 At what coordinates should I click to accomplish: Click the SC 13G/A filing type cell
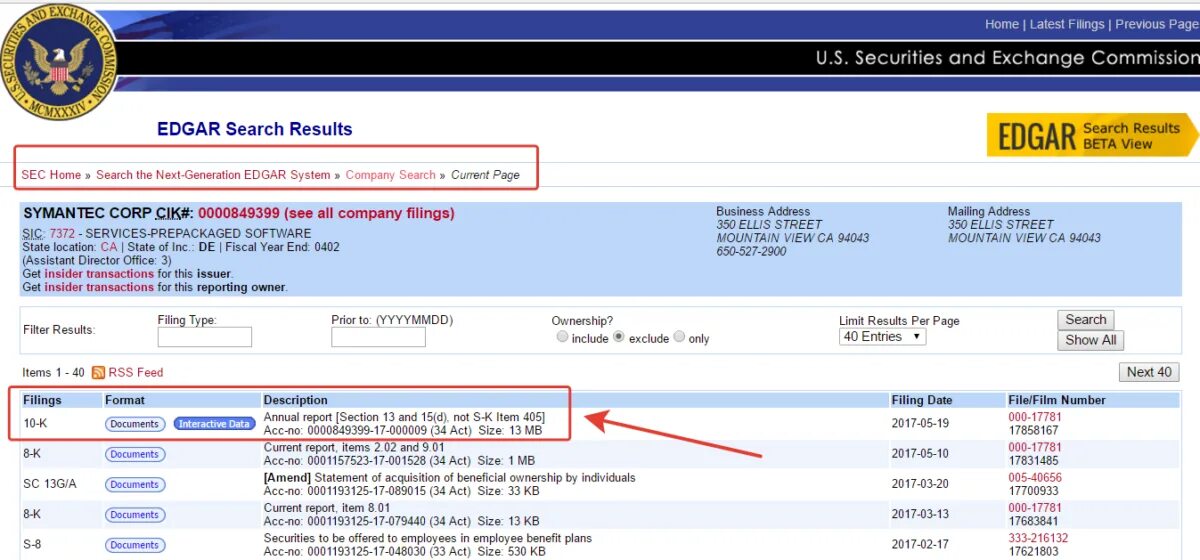point(48,484)
